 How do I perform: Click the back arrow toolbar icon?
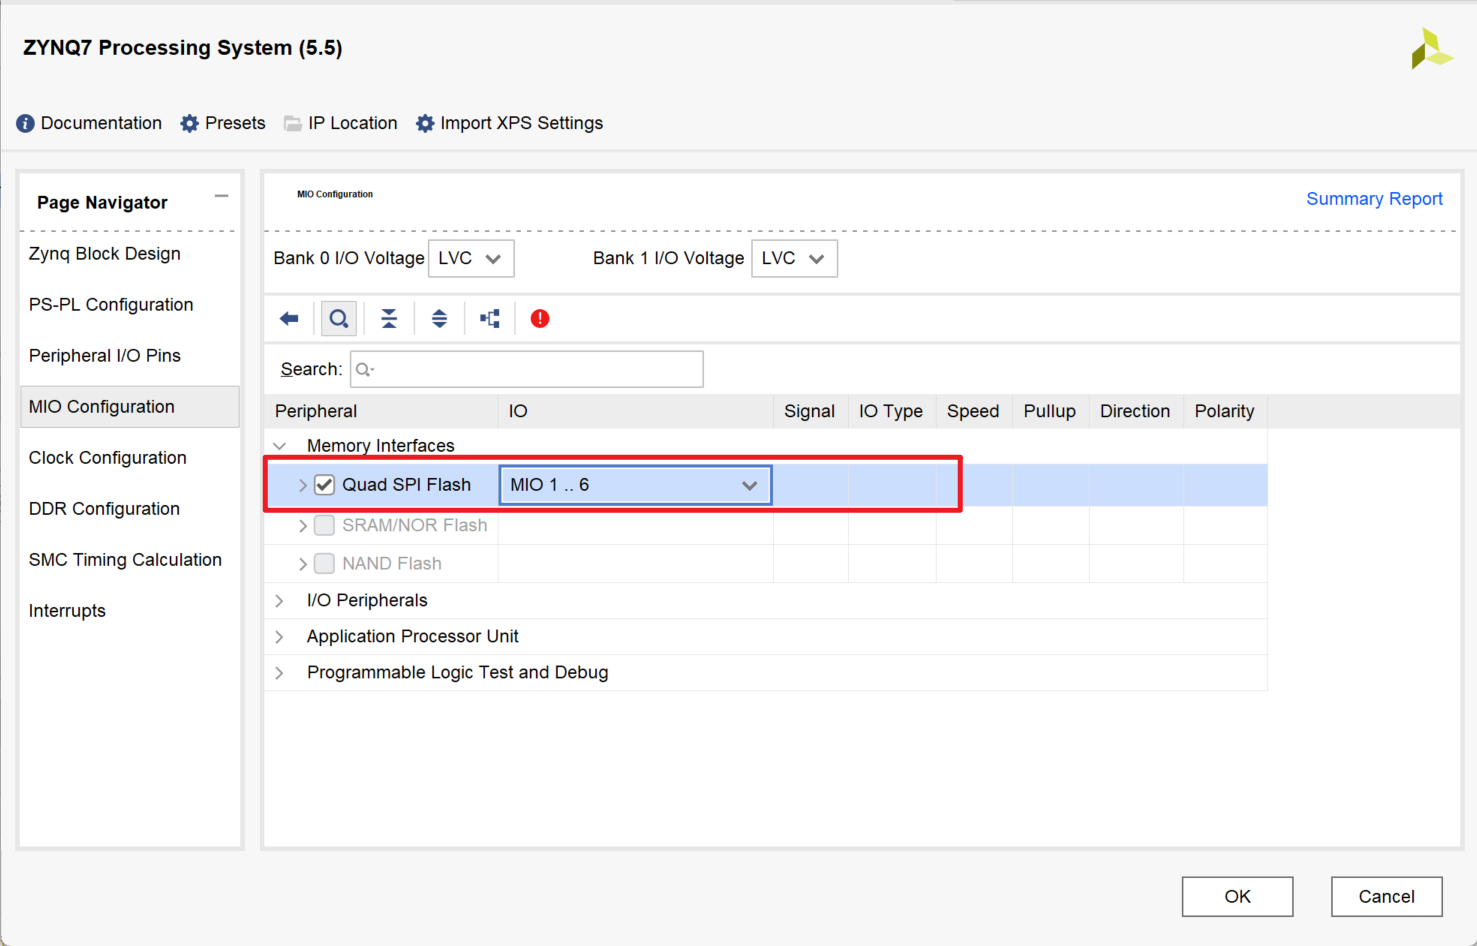289,319
